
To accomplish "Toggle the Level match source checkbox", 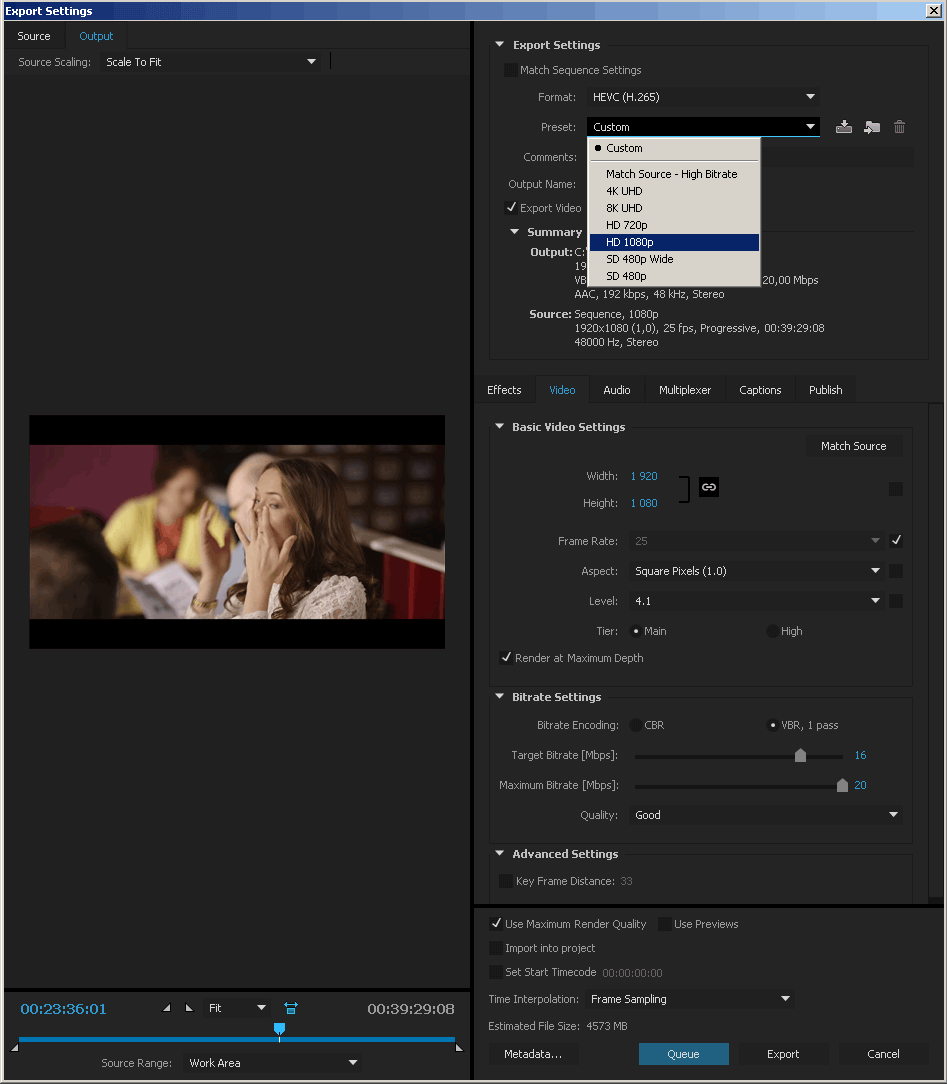I will pyautogui.click(x=896, y=601).
